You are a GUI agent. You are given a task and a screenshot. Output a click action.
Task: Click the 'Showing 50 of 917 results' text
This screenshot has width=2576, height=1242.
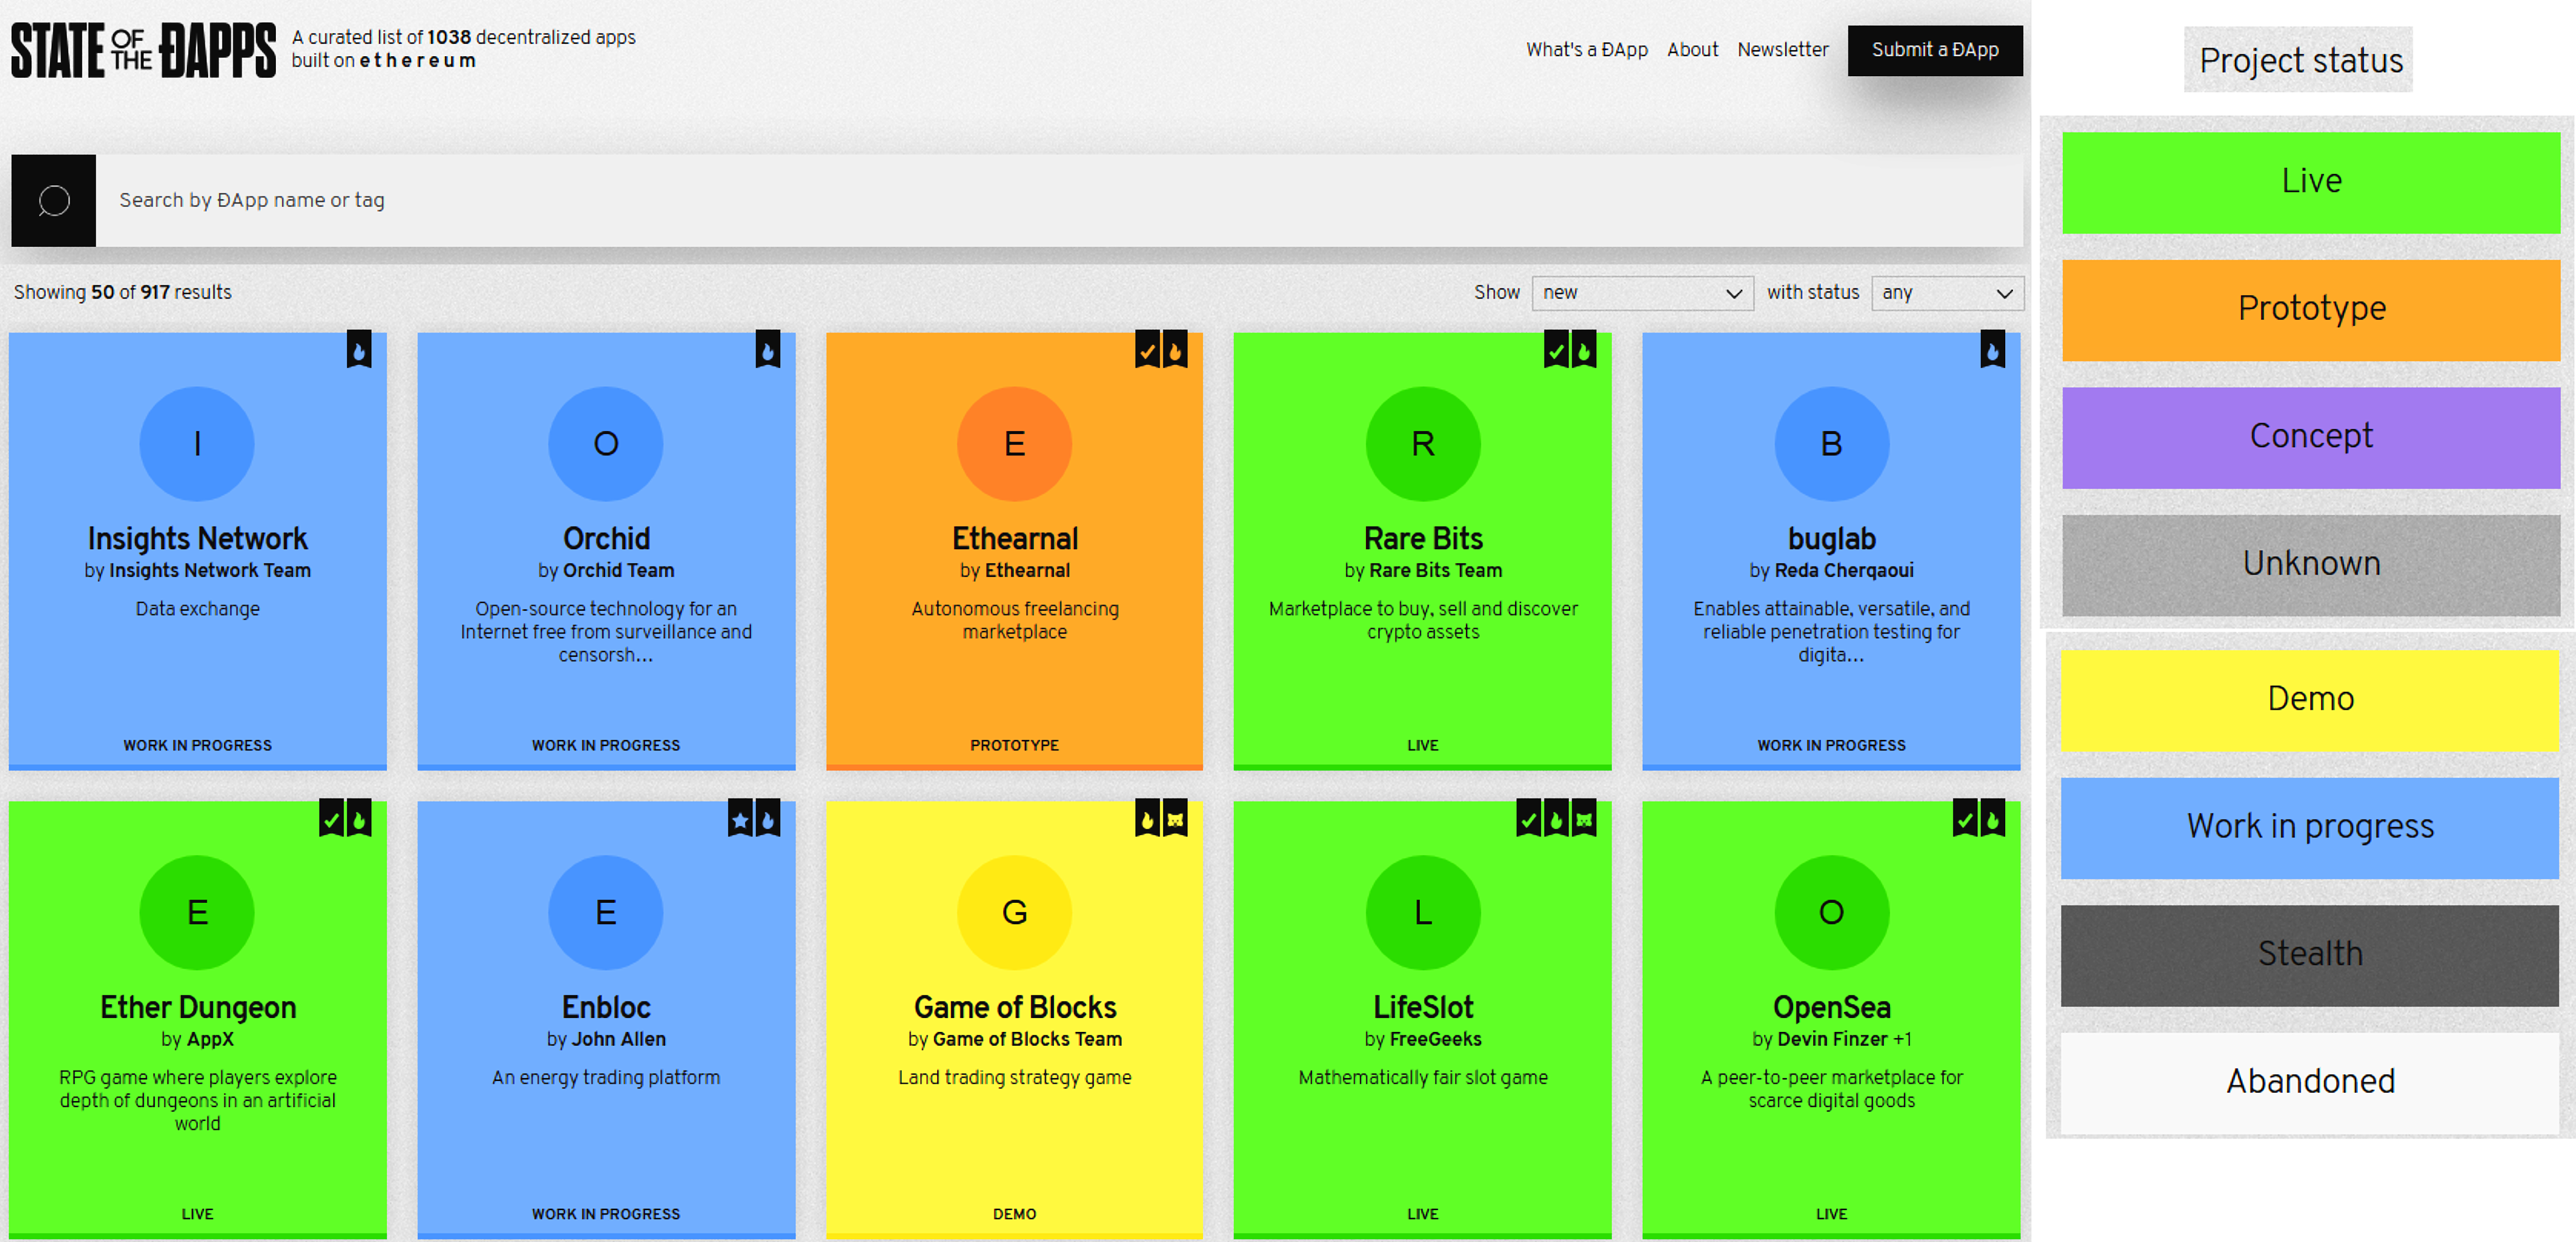click(x=122, y=292)
